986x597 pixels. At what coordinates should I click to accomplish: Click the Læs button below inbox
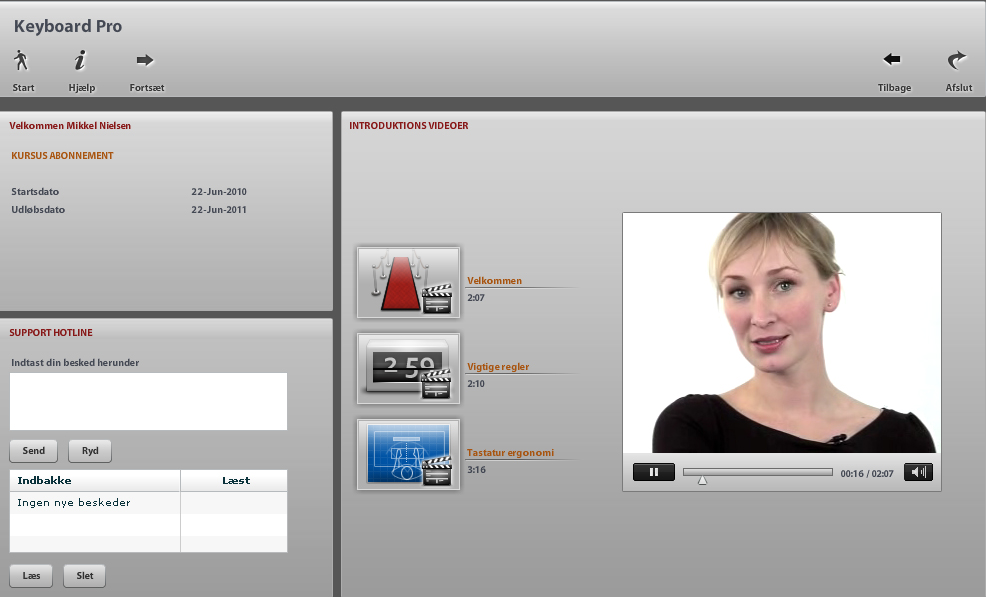[x=31, y=576]
